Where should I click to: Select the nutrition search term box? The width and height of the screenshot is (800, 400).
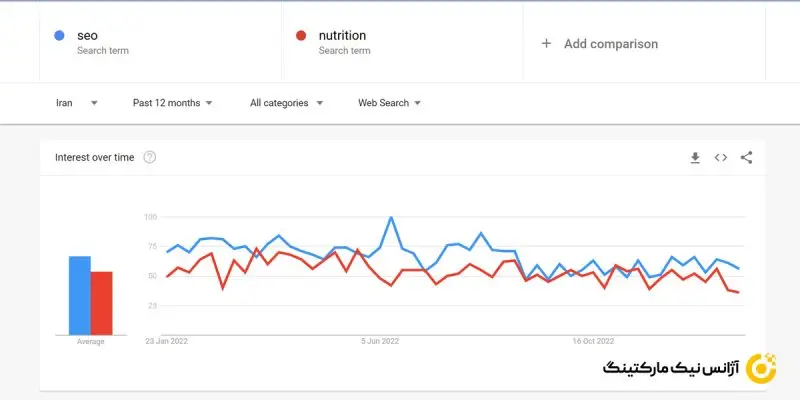[402, 43]
